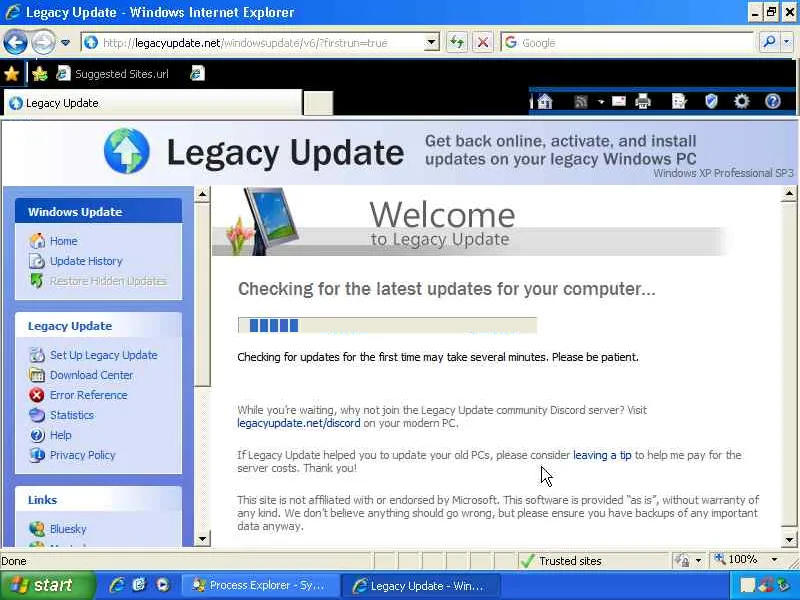This screenshot has height=600, width=800.
Task: Click the Read Mail envelope icon
Action: pyautogui.click(x=619, y=102)
